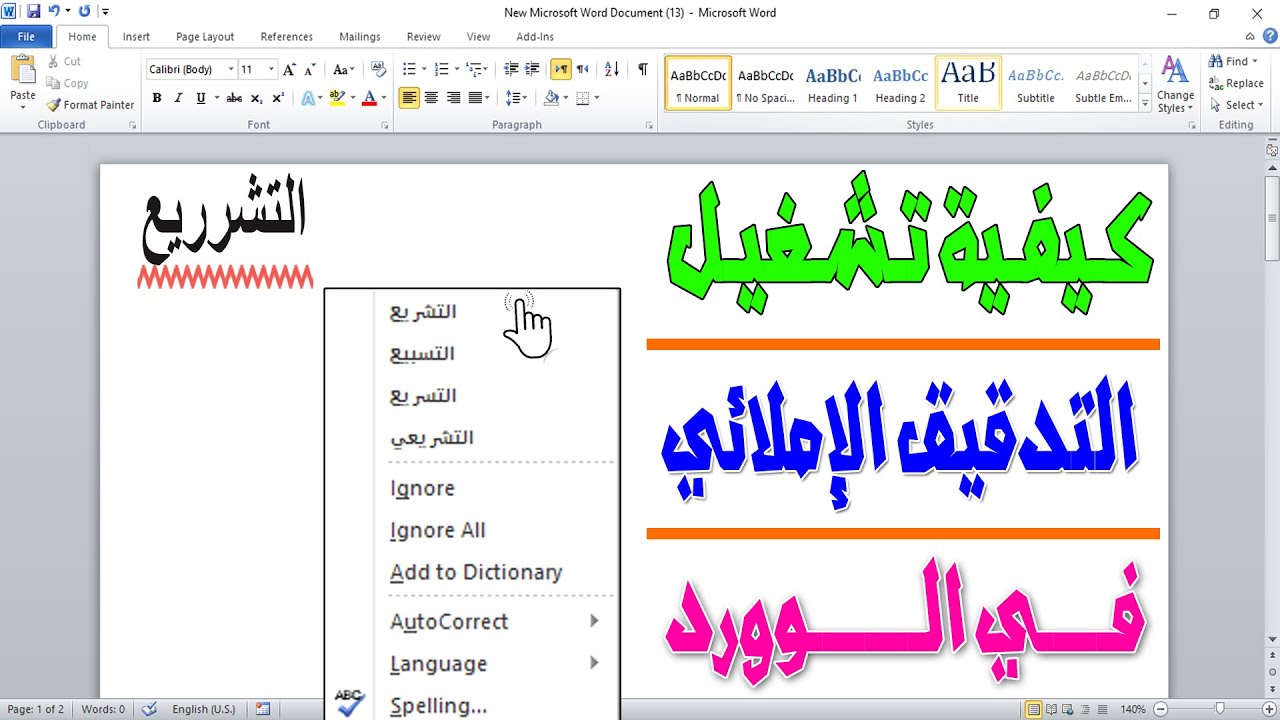Click Shrink Font button
The image size is (1280, 720).
(x=309, y=69)
